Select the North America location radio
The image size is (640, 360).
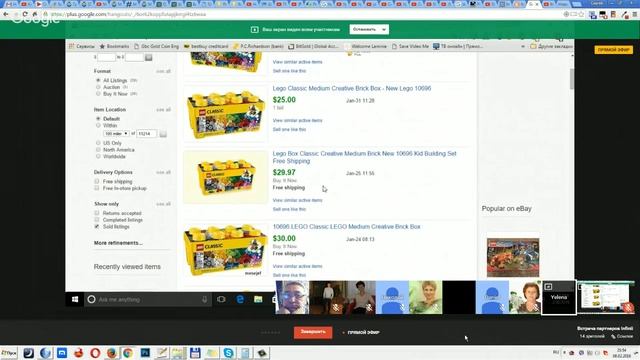(98, 150)
